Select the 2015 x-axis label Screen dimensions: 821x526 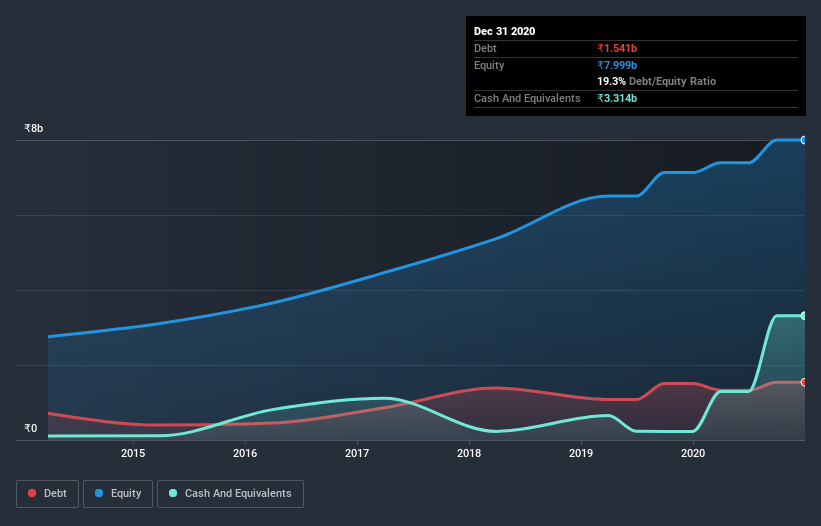pos(133,453)
